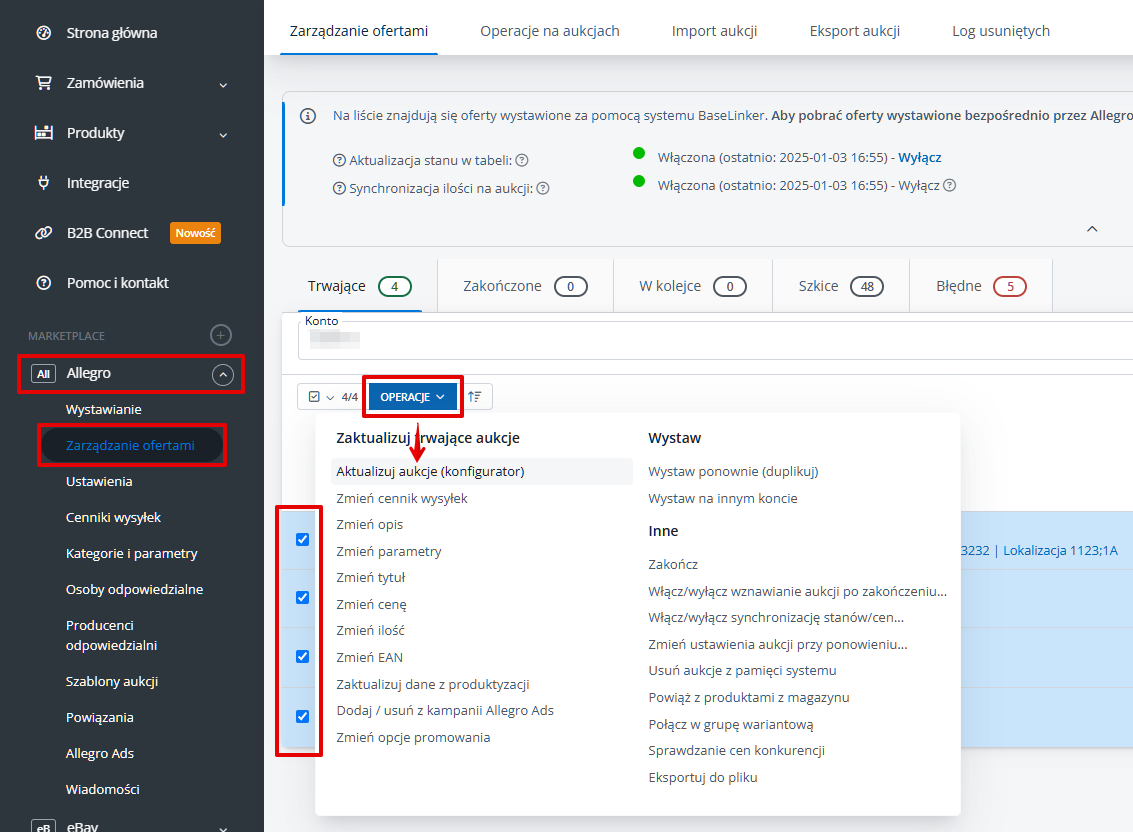Select 'Eksportuj do pliku' option
The height and width of the screenshot is (832, 1133).
[x=702, y=778]
